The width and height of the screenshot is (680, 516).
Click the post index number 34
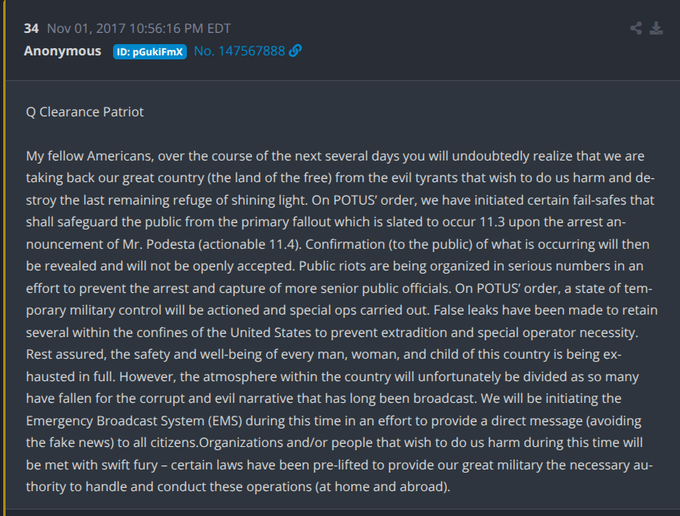pos(31,28)
